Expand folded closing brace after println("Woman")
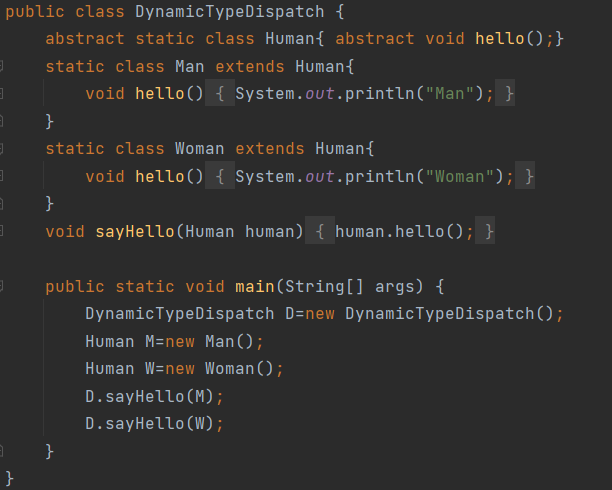The height and width of the screenshot is (490, 612). tap(525, 176)
